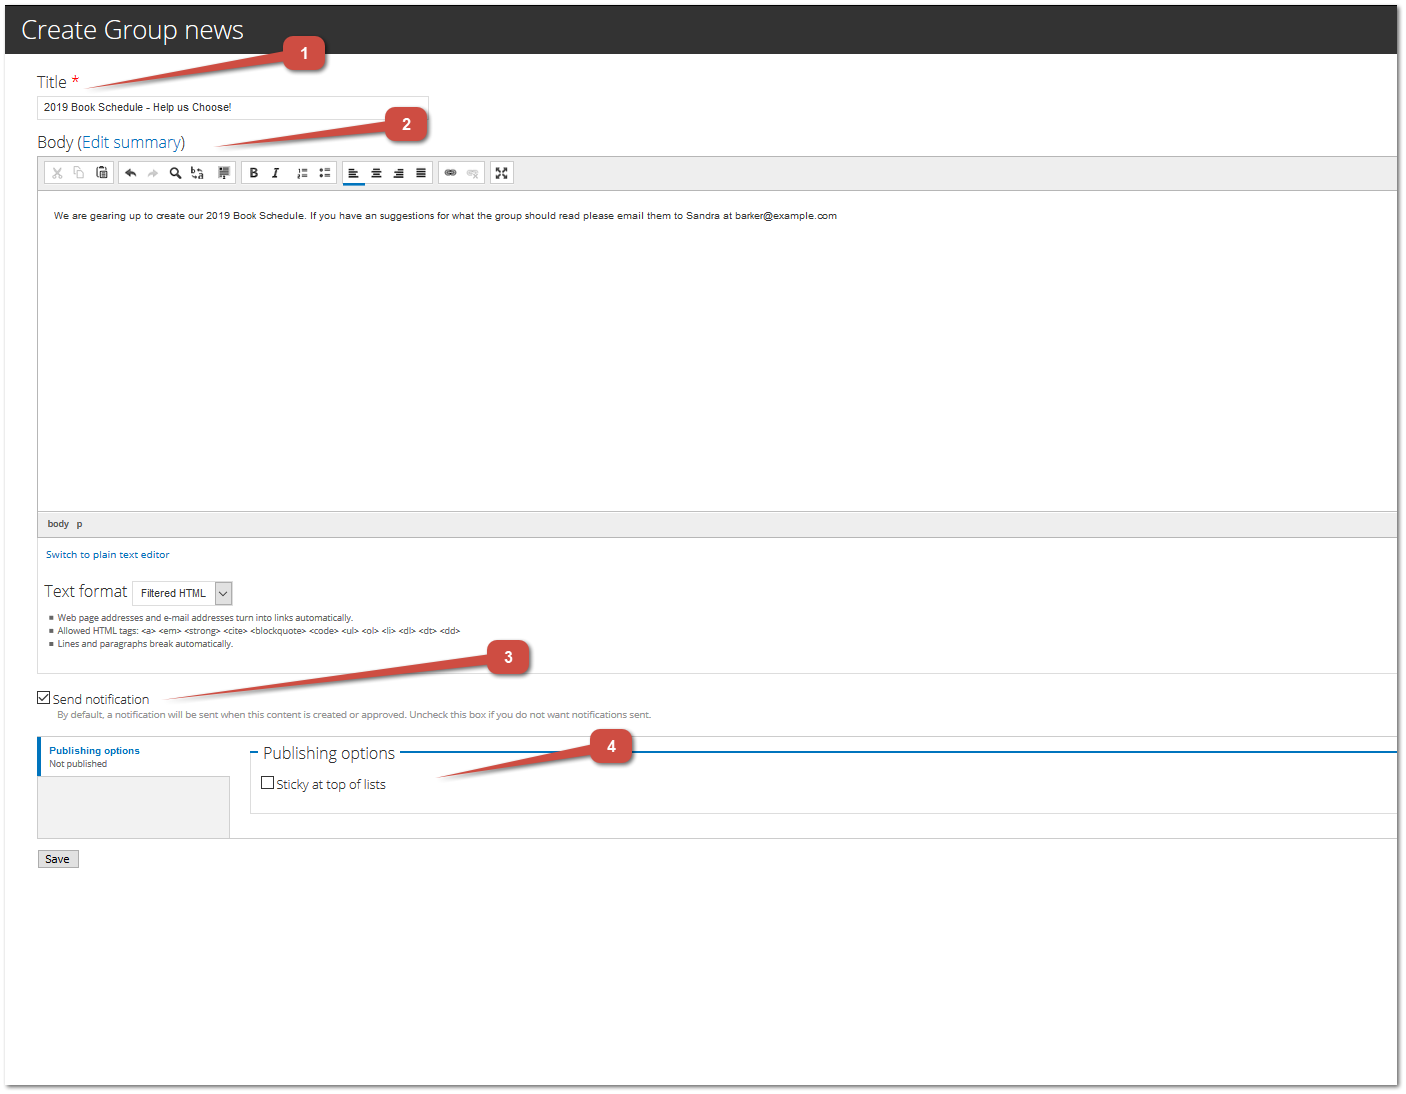Open the Text format dropdown
This screenshot has height=1094, width=1406.
click(182, 593)
